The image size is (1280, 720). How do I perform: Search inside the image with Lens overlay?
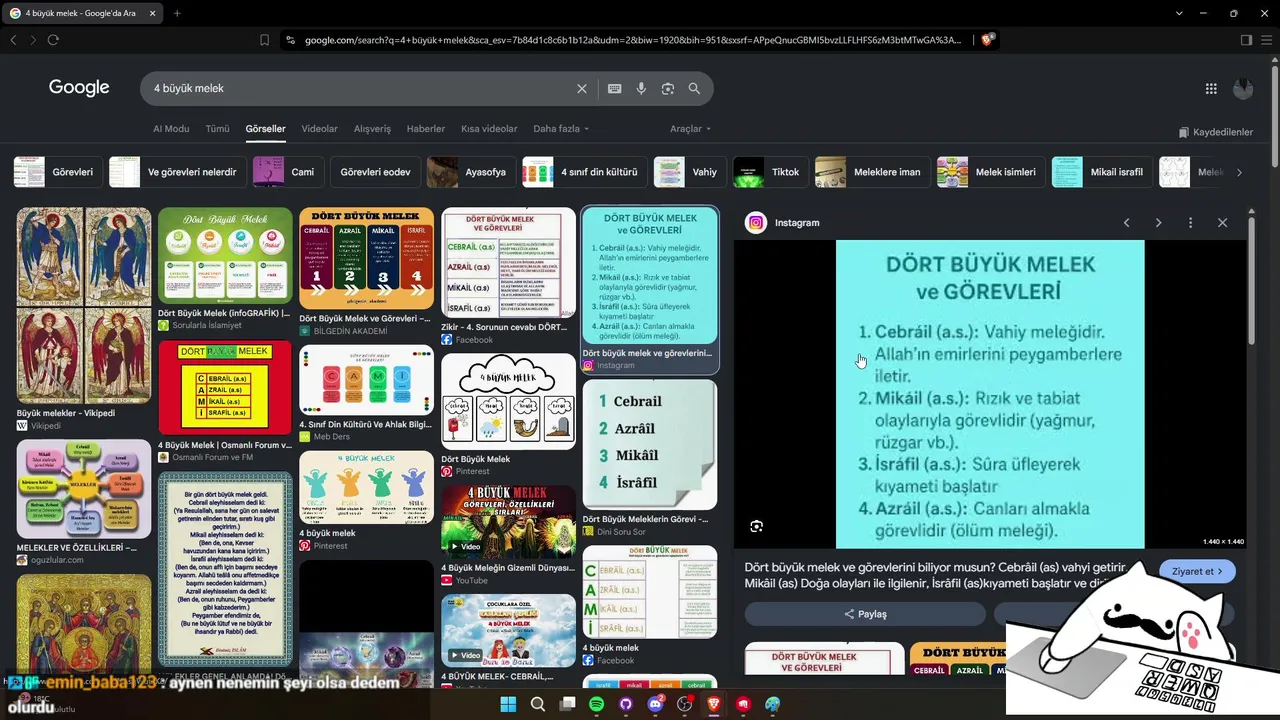coord(757,526)
